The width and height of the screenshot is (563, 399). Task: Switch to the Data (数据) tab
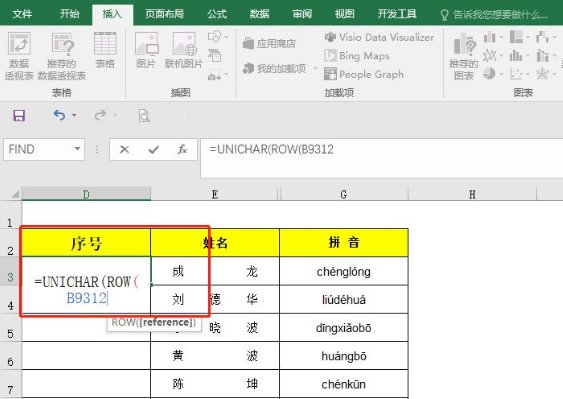coord(259,14)
